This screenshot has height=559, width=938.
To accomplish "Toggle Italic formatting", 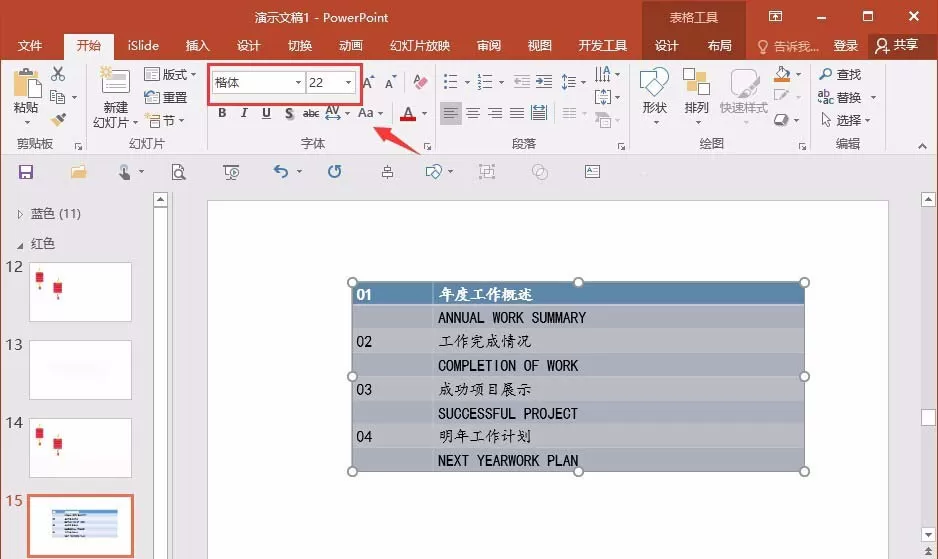I will click(244, 113).
